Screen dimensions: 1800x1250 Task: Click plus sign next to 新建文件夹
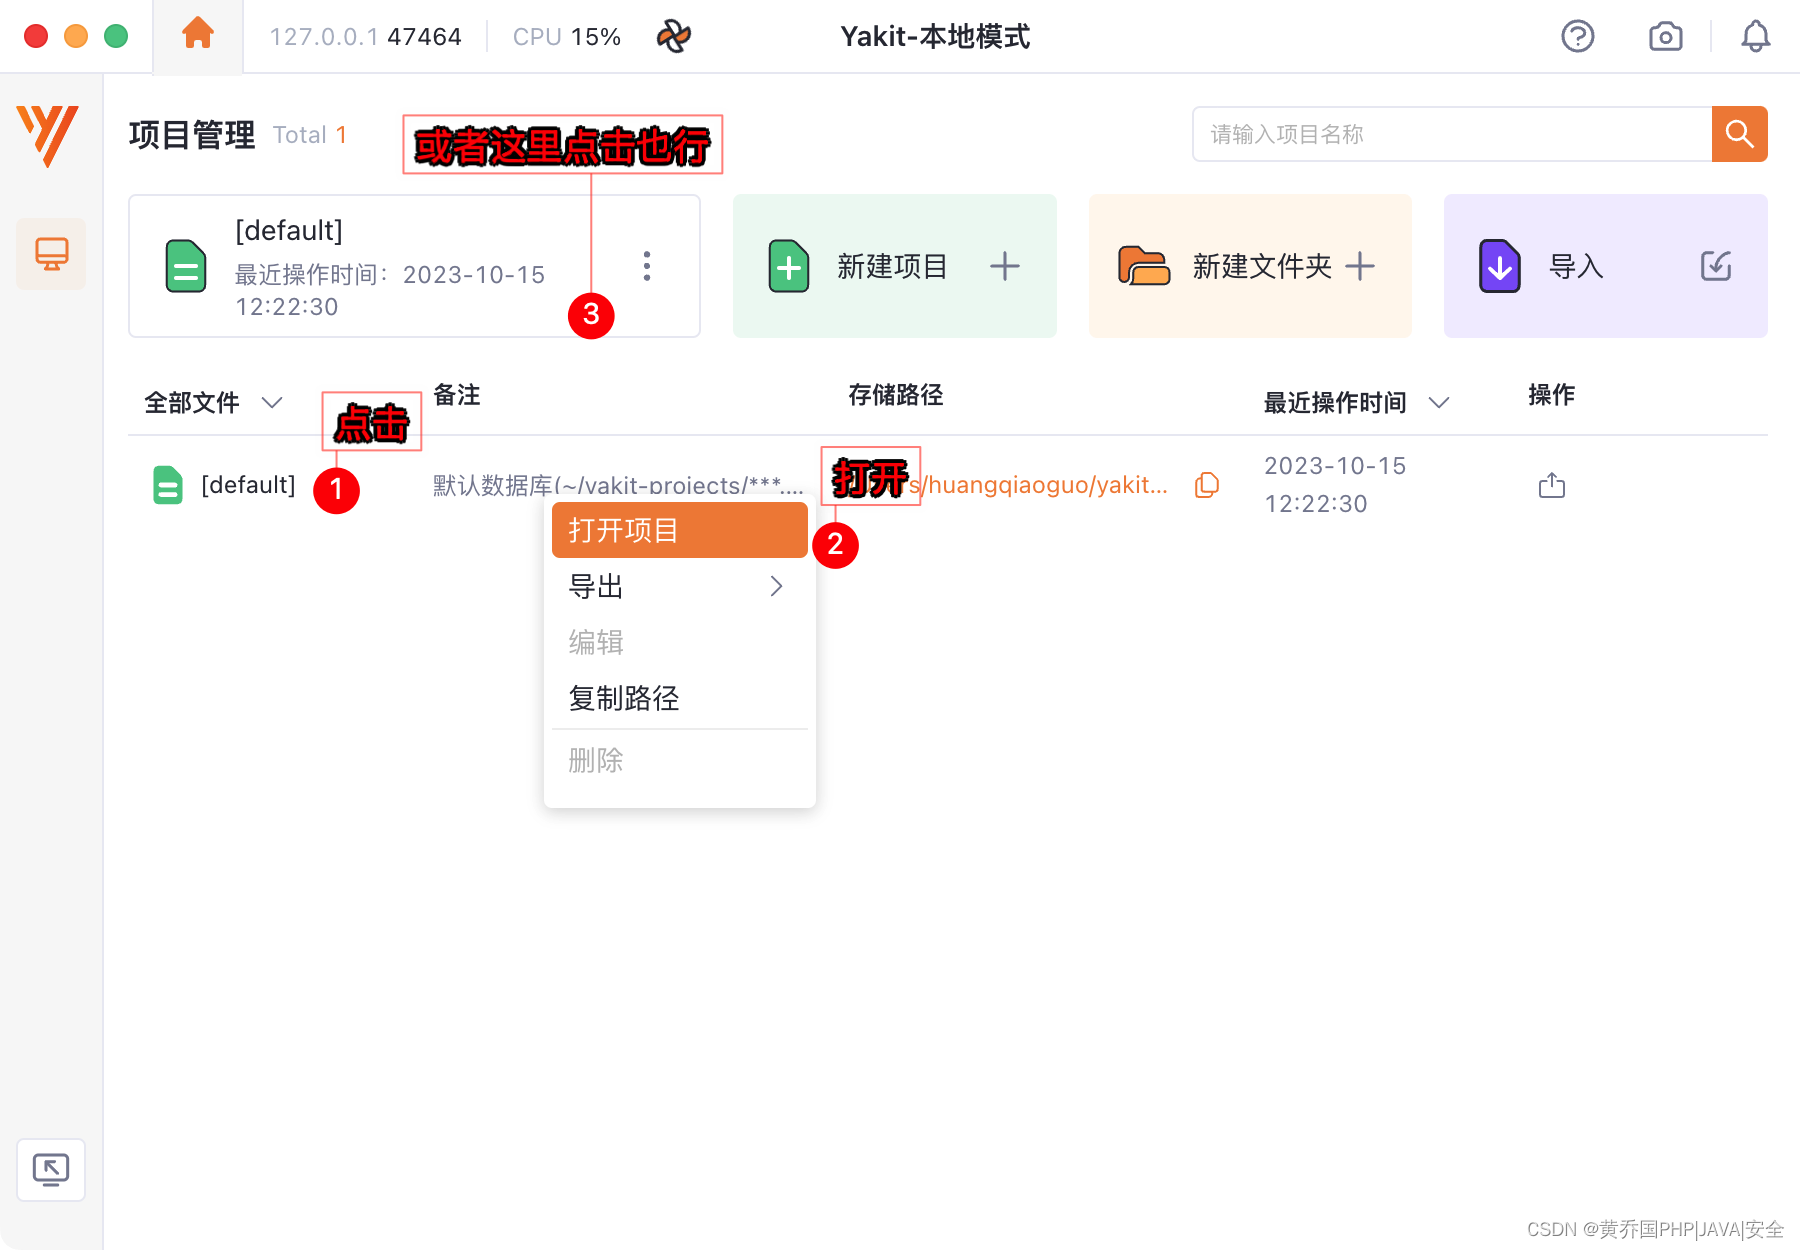tap(1360, 266)
